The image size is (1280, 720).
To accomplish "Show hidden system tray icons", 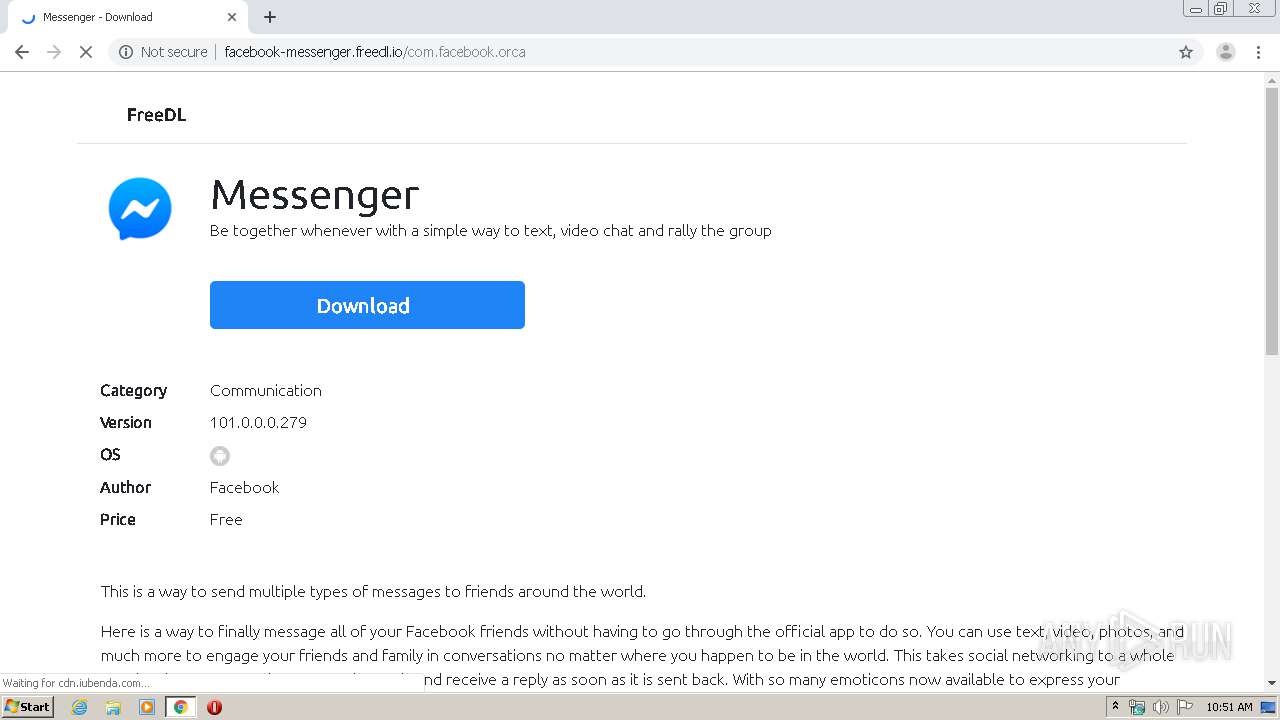I will [x=1115, y=707].
